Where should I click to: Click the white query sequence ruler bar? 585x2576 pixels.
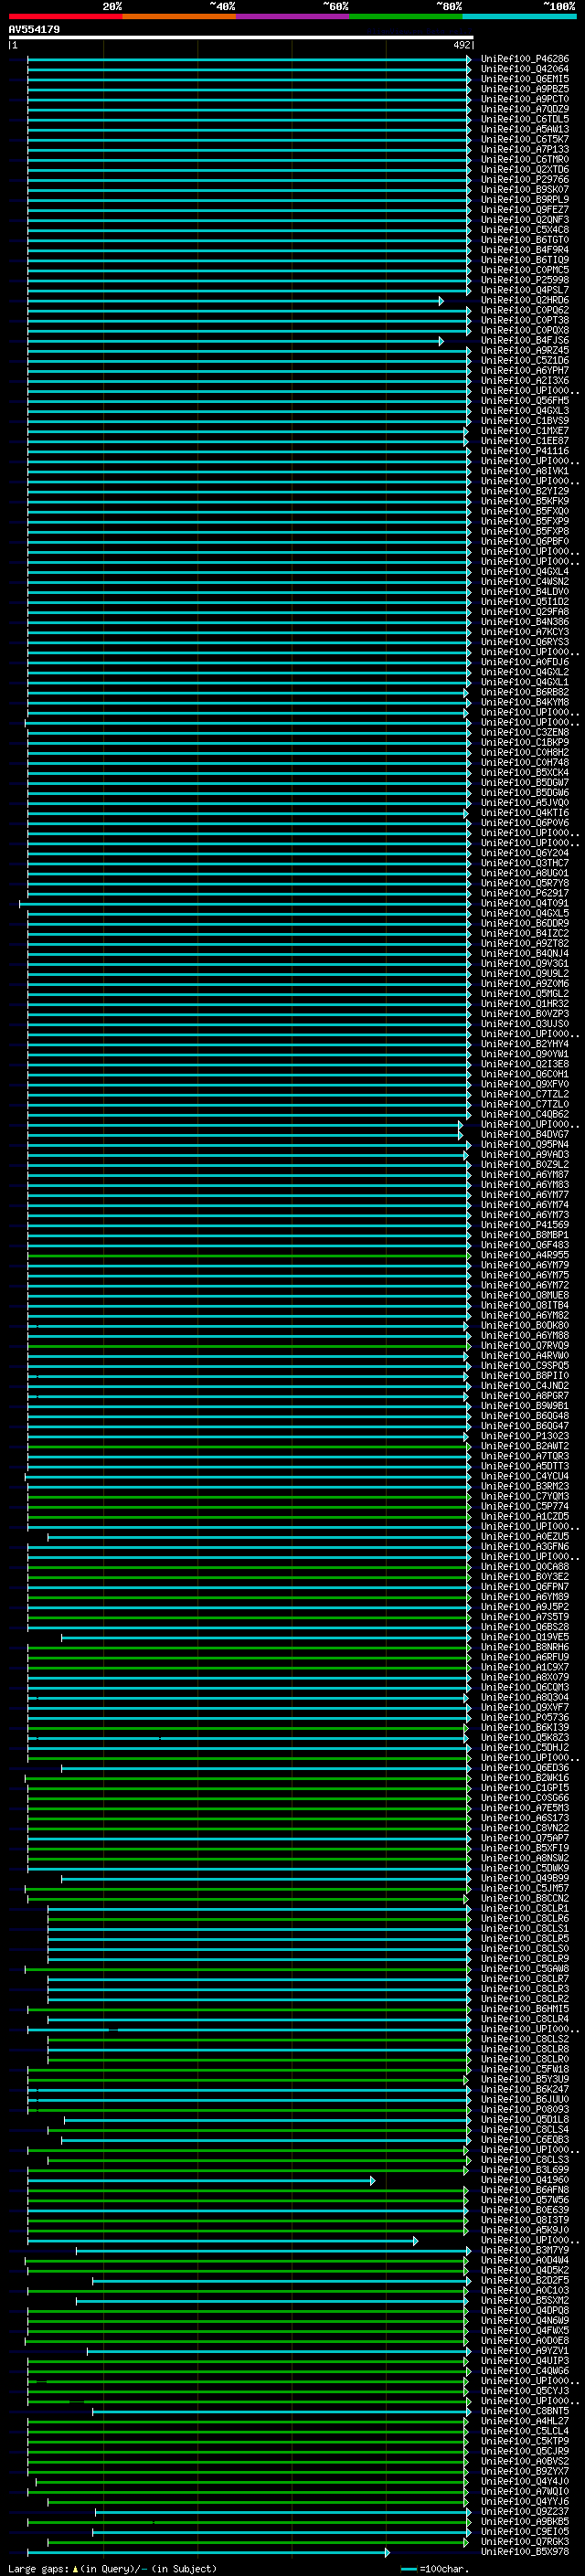click(241, 37)
